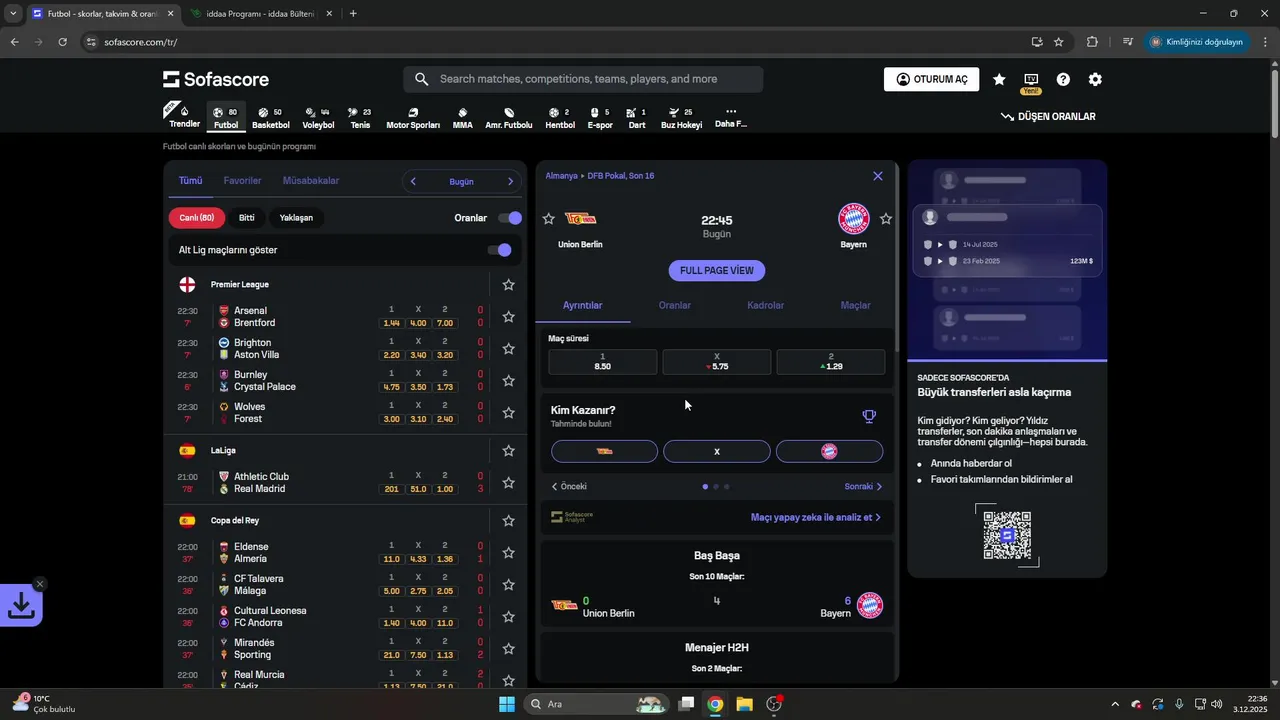Click the transfer promo QR code
Viewport: 1280px width, 720px height.
(1007, 535)
